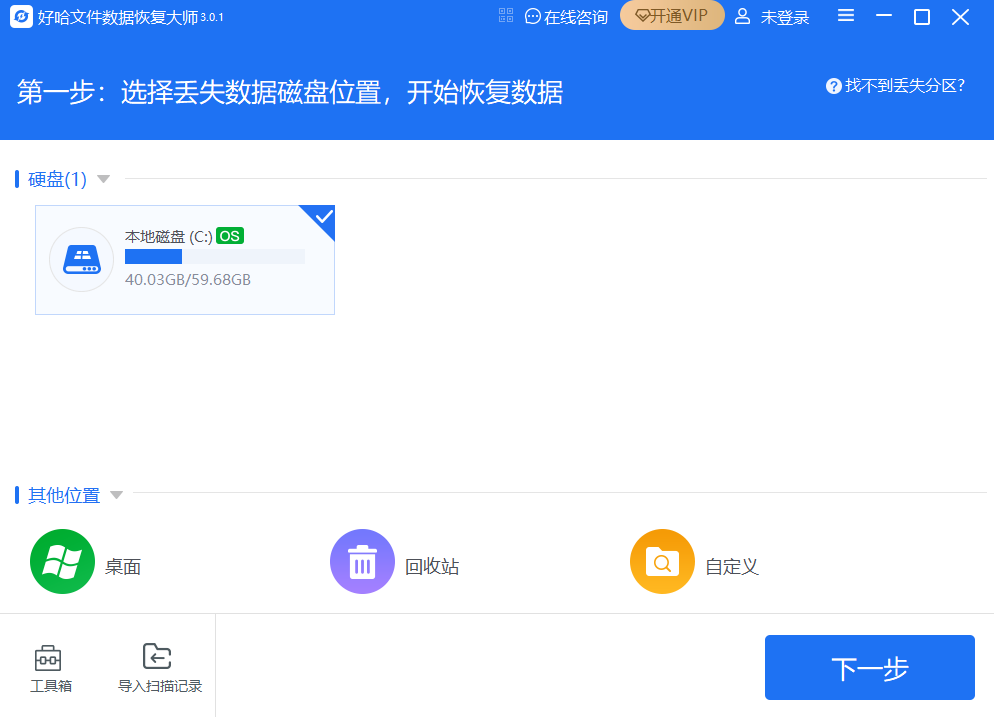Click the question mark help icon
The height and width of the screenshot is (717, 994).
(833, 86)
